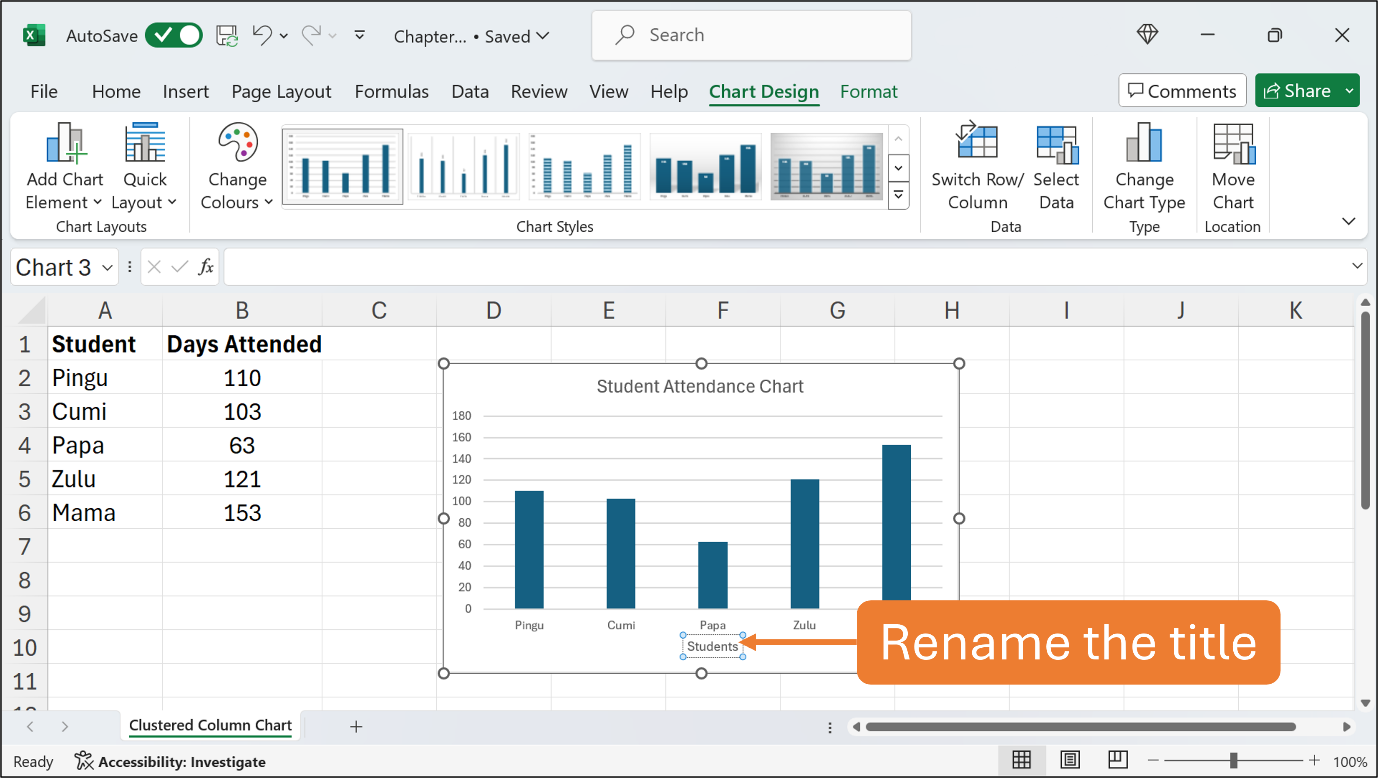This screenshot has width=1378, height=778.
Task: Click zoom out minus button
Action: tap(1152, 761)
